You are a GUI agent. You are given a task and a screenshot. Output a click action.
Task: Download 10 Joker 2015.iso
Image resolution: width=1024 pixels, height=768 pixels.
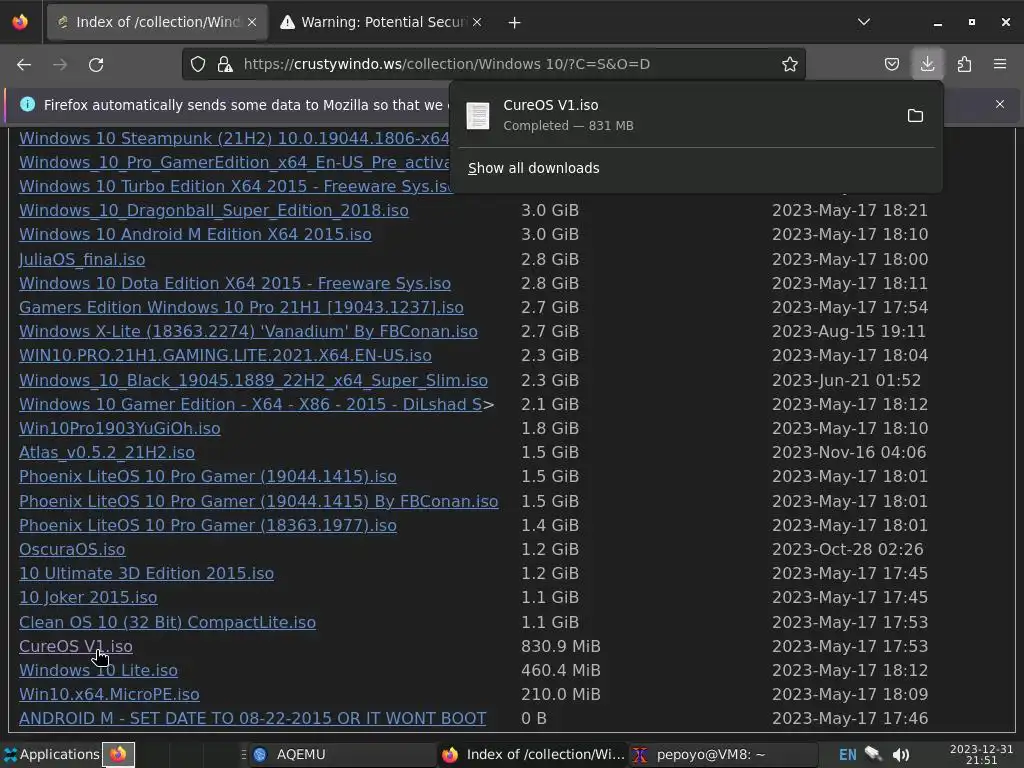click(x=88, y=598)
